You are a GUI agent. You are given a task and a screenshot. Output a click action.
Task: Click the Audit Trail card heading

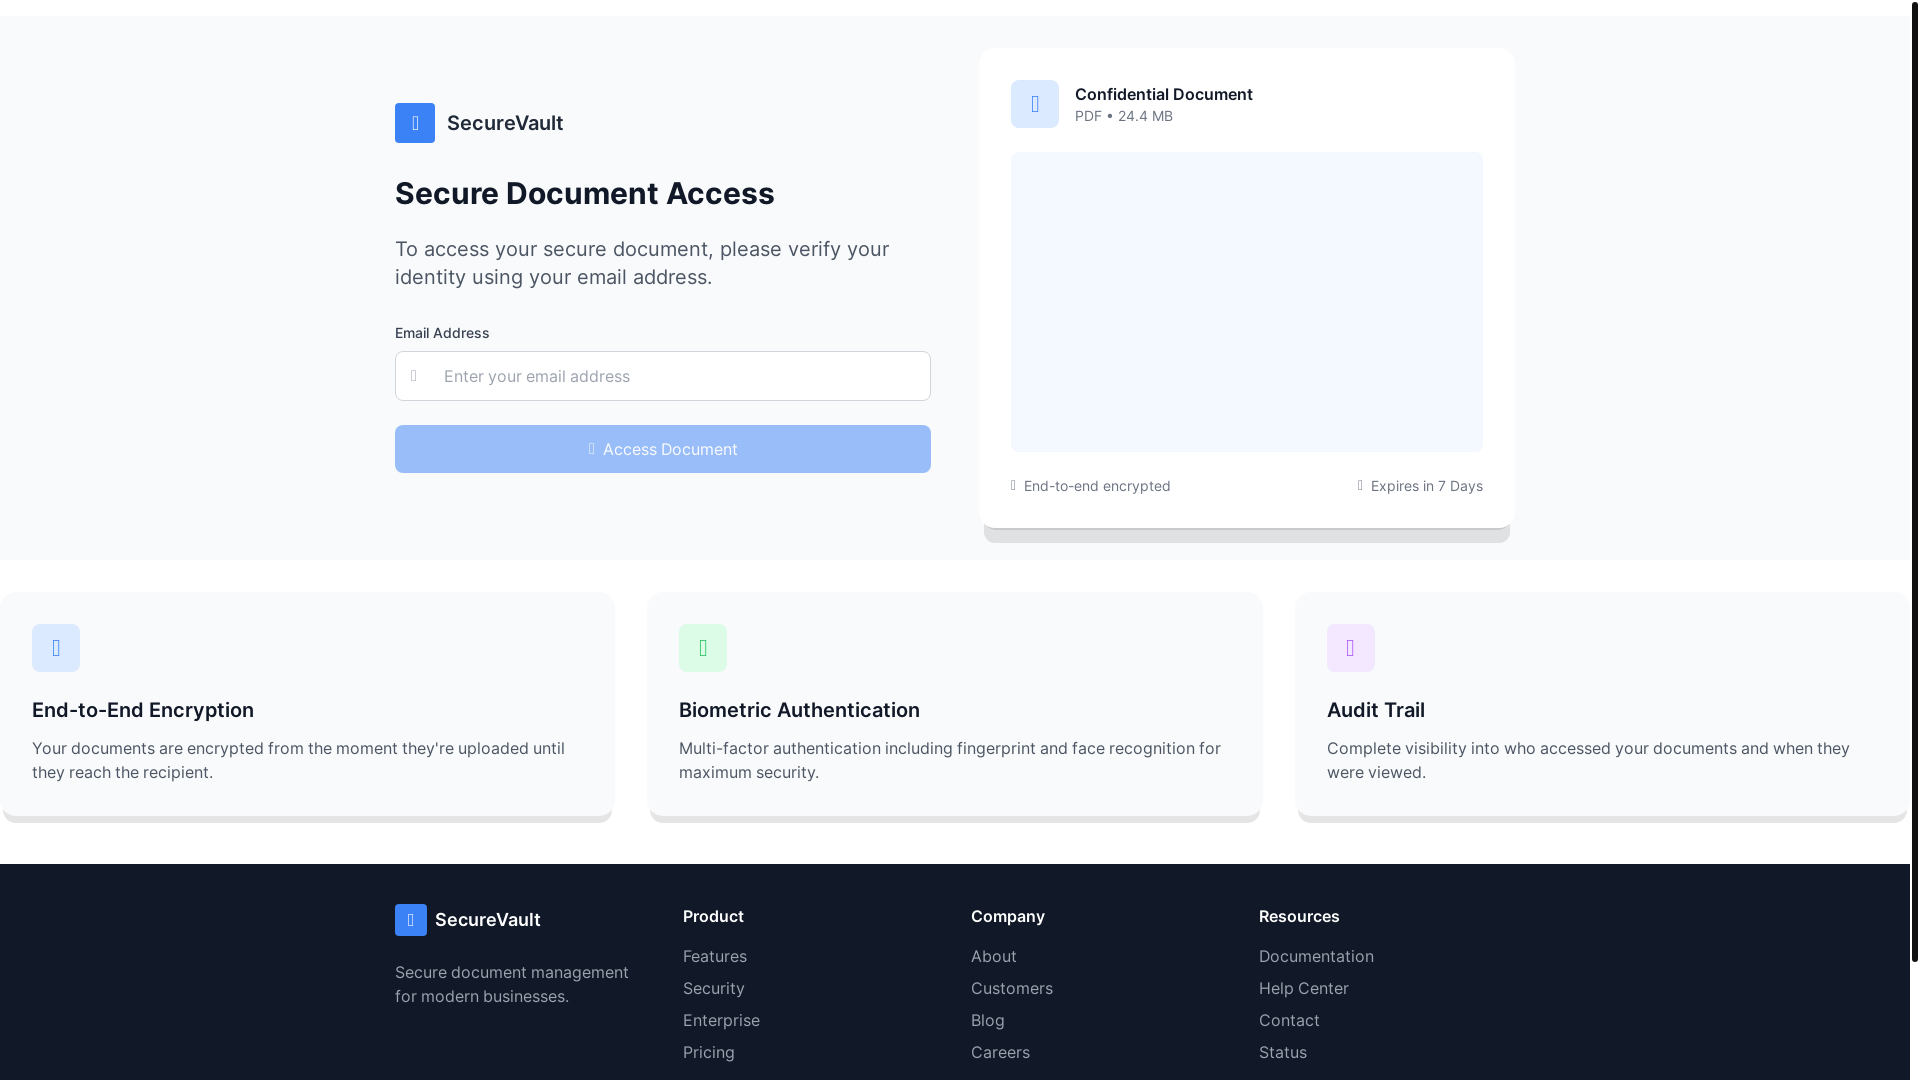tap(1376, 710)
